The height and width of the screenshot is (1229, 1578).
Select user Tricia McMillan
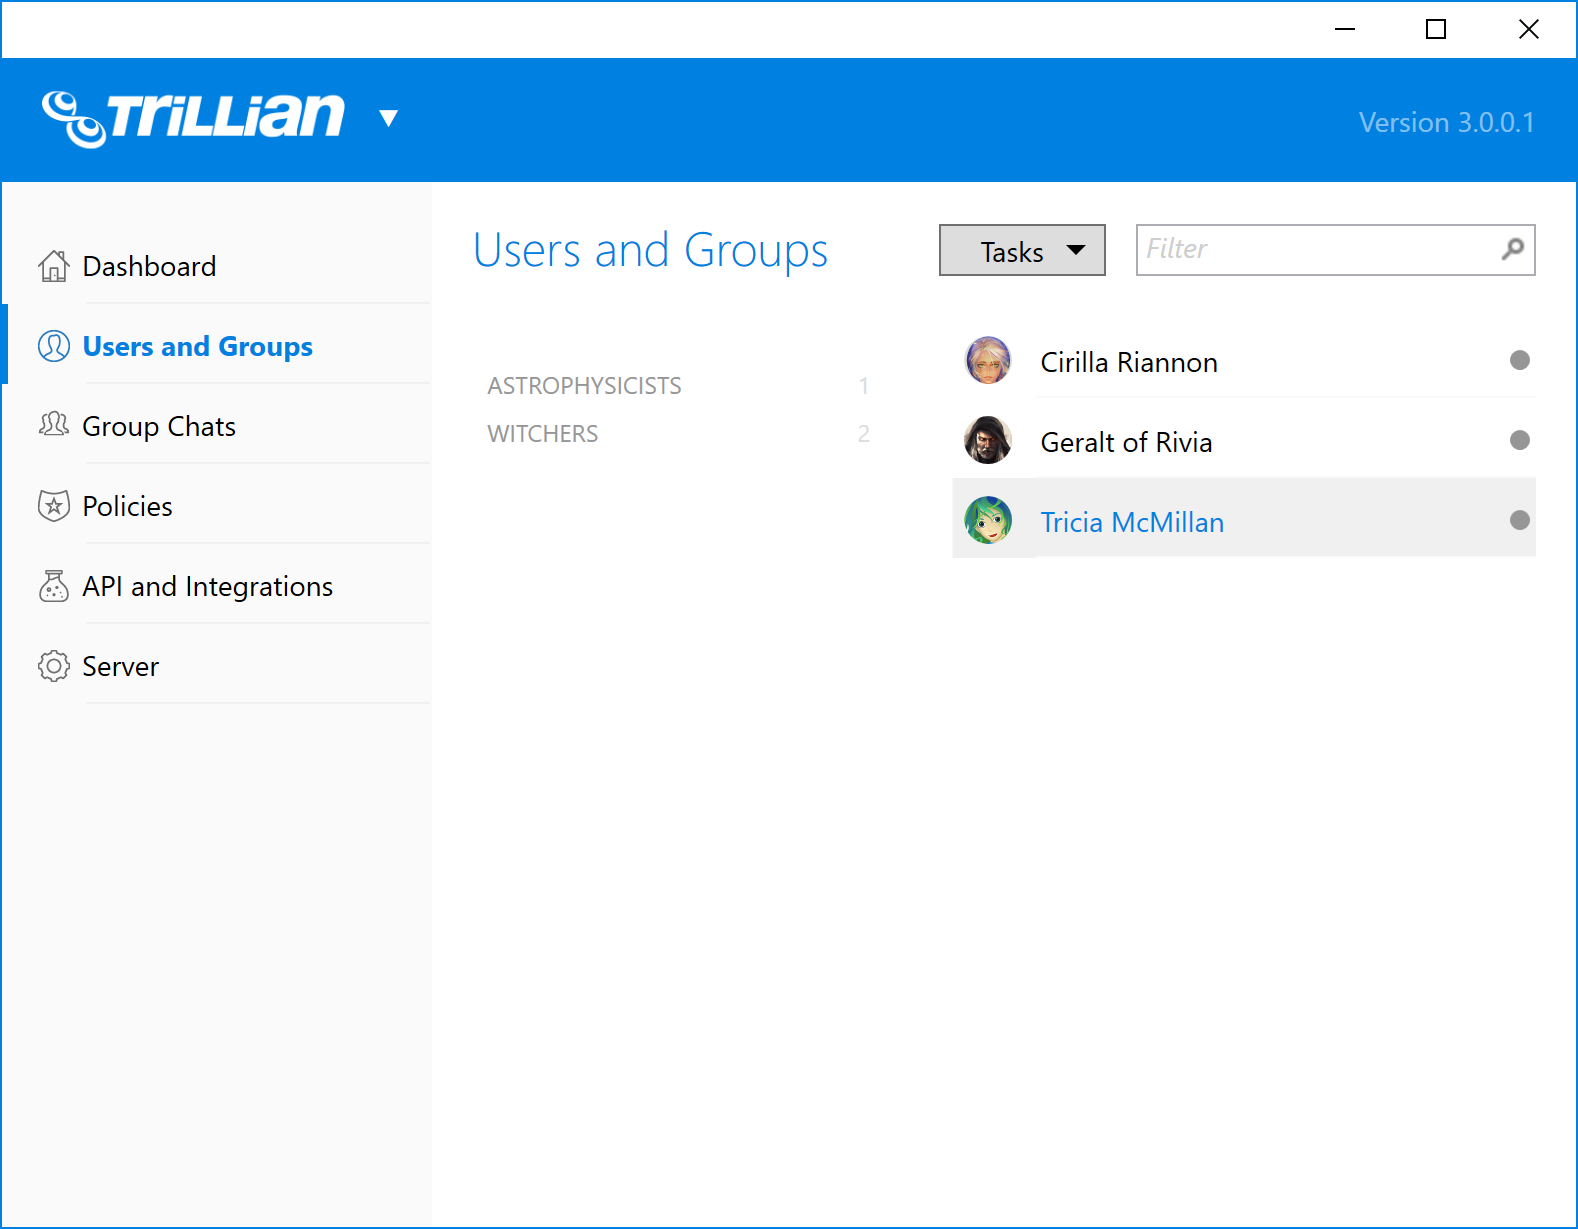[x=1244, y=520]
